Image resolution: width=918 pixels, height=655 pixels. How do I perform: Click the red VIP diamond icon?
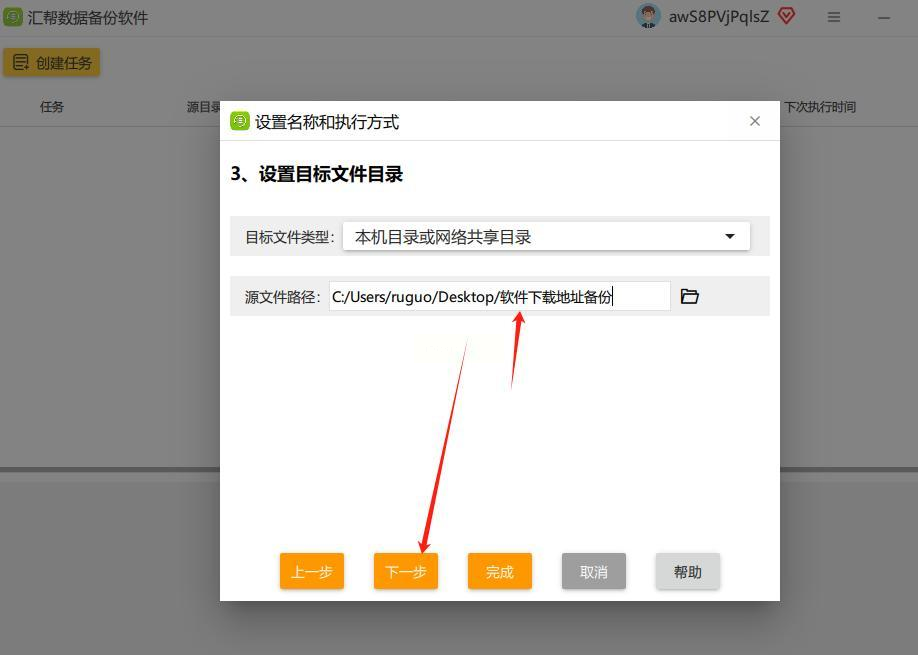point(786,16)
